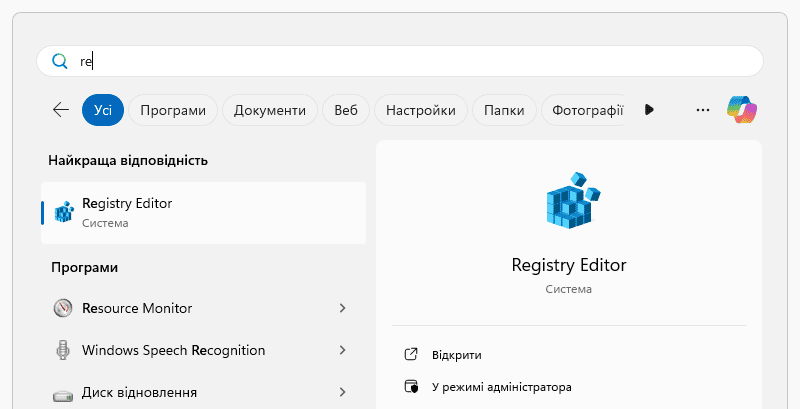Image resolution: width=800 pixels, height=409 pixels.
Task: Click the small Registry Editor icon in best match
Action: [x=64, y=212]
